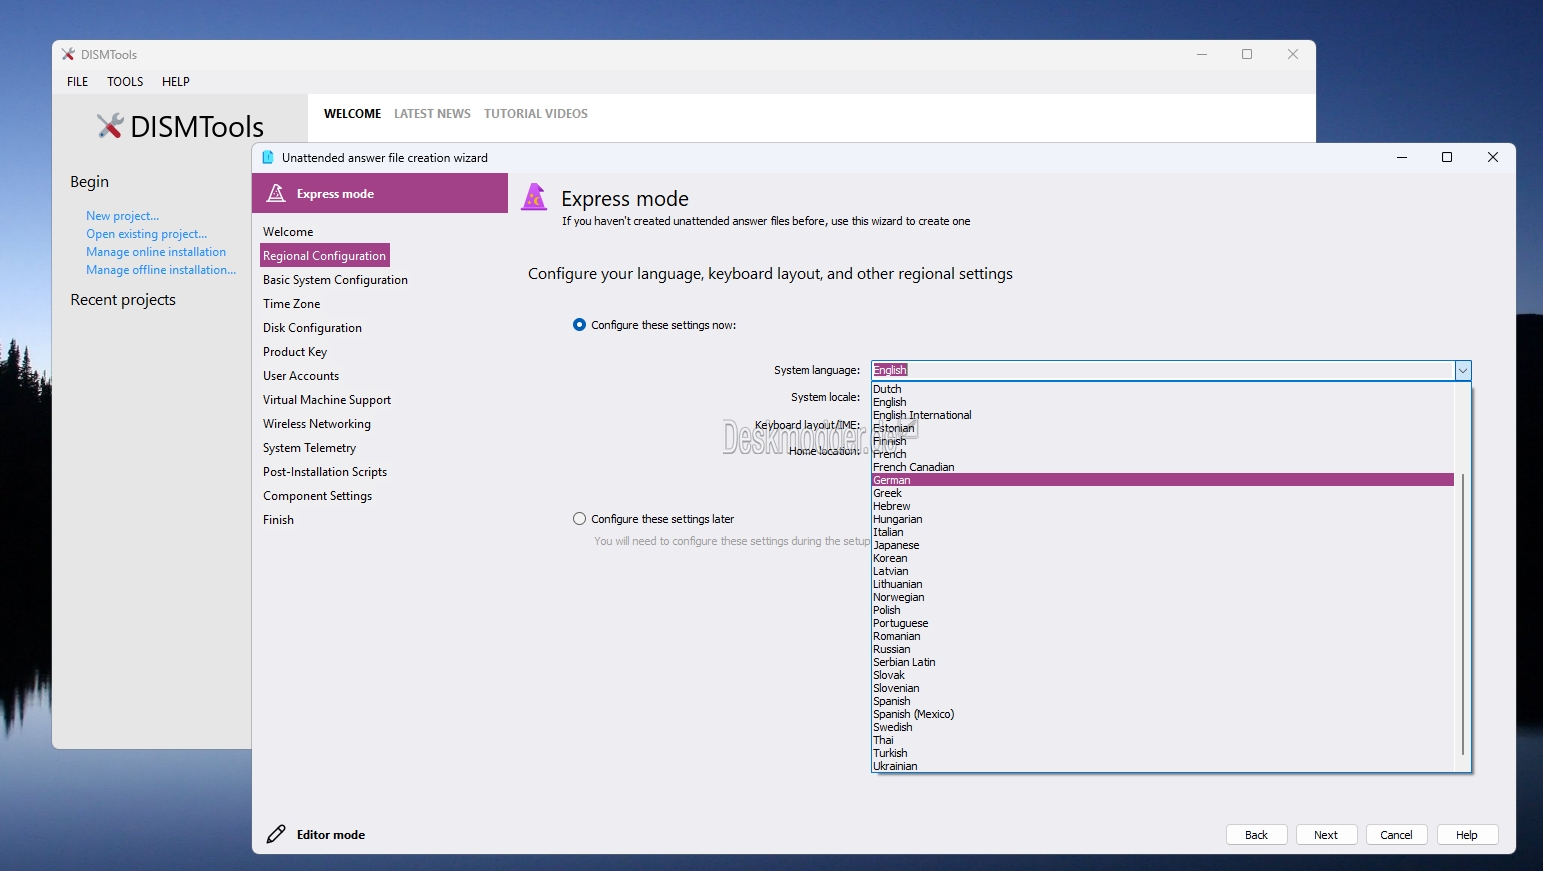Click the System language combo box field
This screenshot has height=871, width=1543.
(x=1163, y=370)
